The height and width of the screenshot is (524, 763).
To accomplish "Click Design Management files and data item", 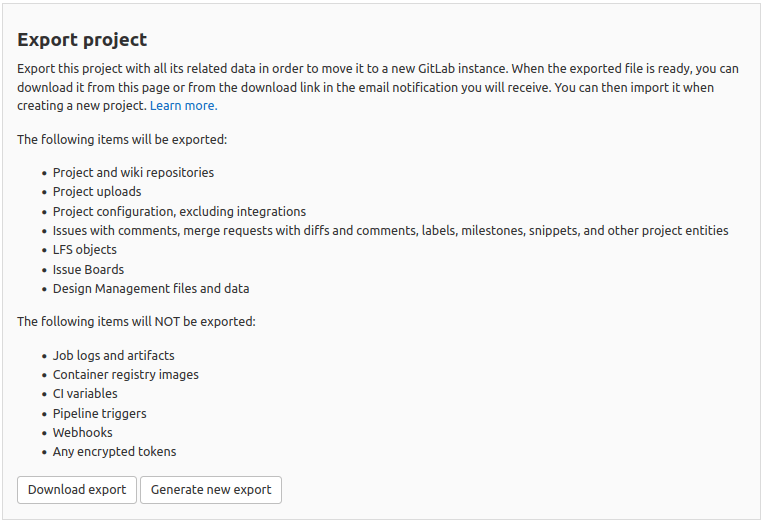I will tap(151, 289).
